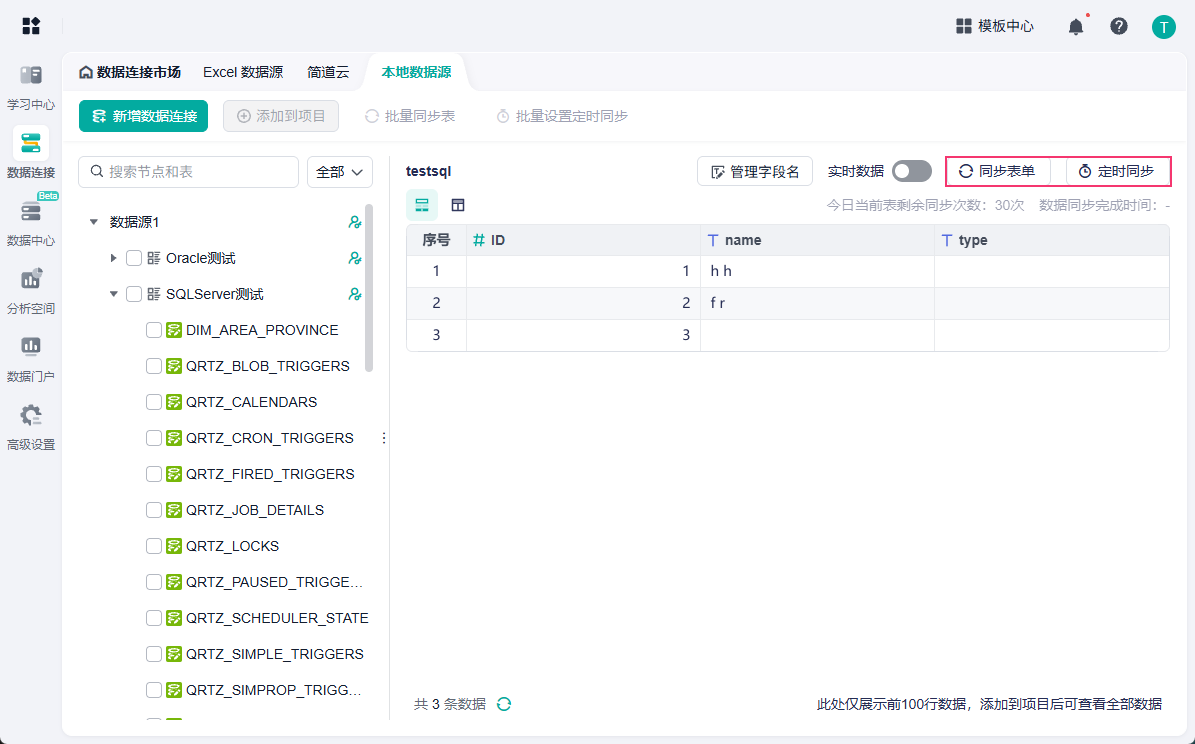Screen dimensions: 1195x744
Task: Check the QRTZ_BLOB_TRIGGERS checkbox
Action: 153,366
